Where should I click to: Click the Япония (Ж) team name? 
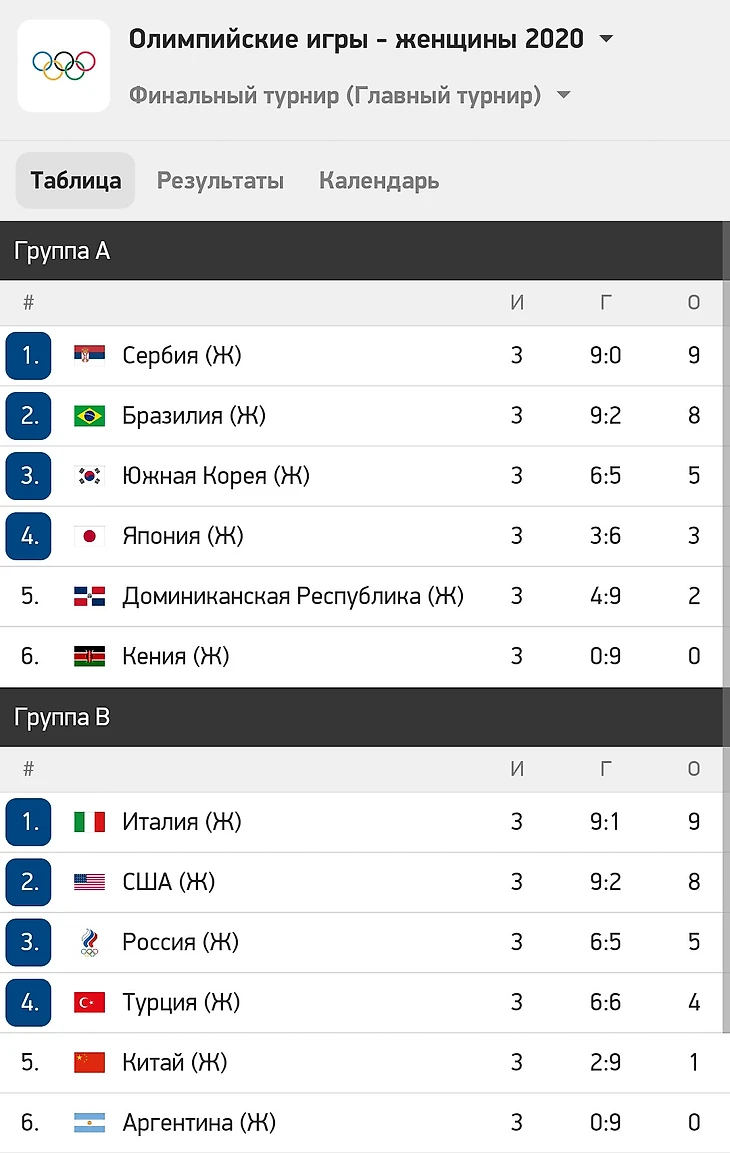[182, 536]
